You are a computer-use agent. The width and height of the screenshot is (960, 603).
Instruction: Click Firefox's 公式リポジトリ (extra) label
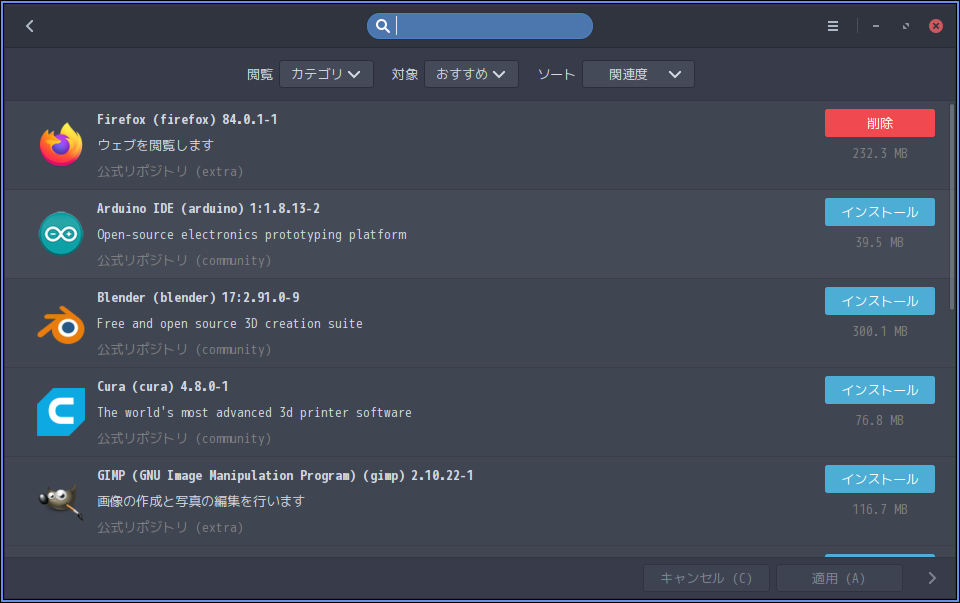(170, 171)
